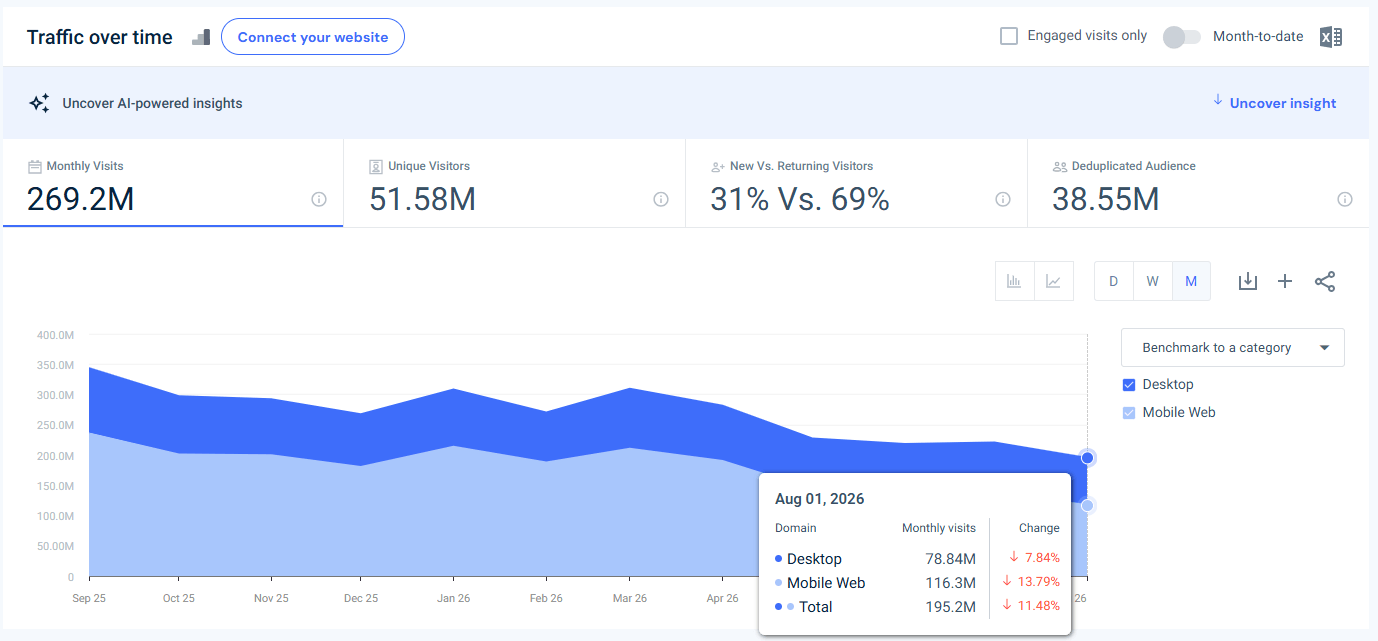Click the Jan 26 axis label
Image resolution: width=1378 pixels, height=641 pixels.
point(454,598)
